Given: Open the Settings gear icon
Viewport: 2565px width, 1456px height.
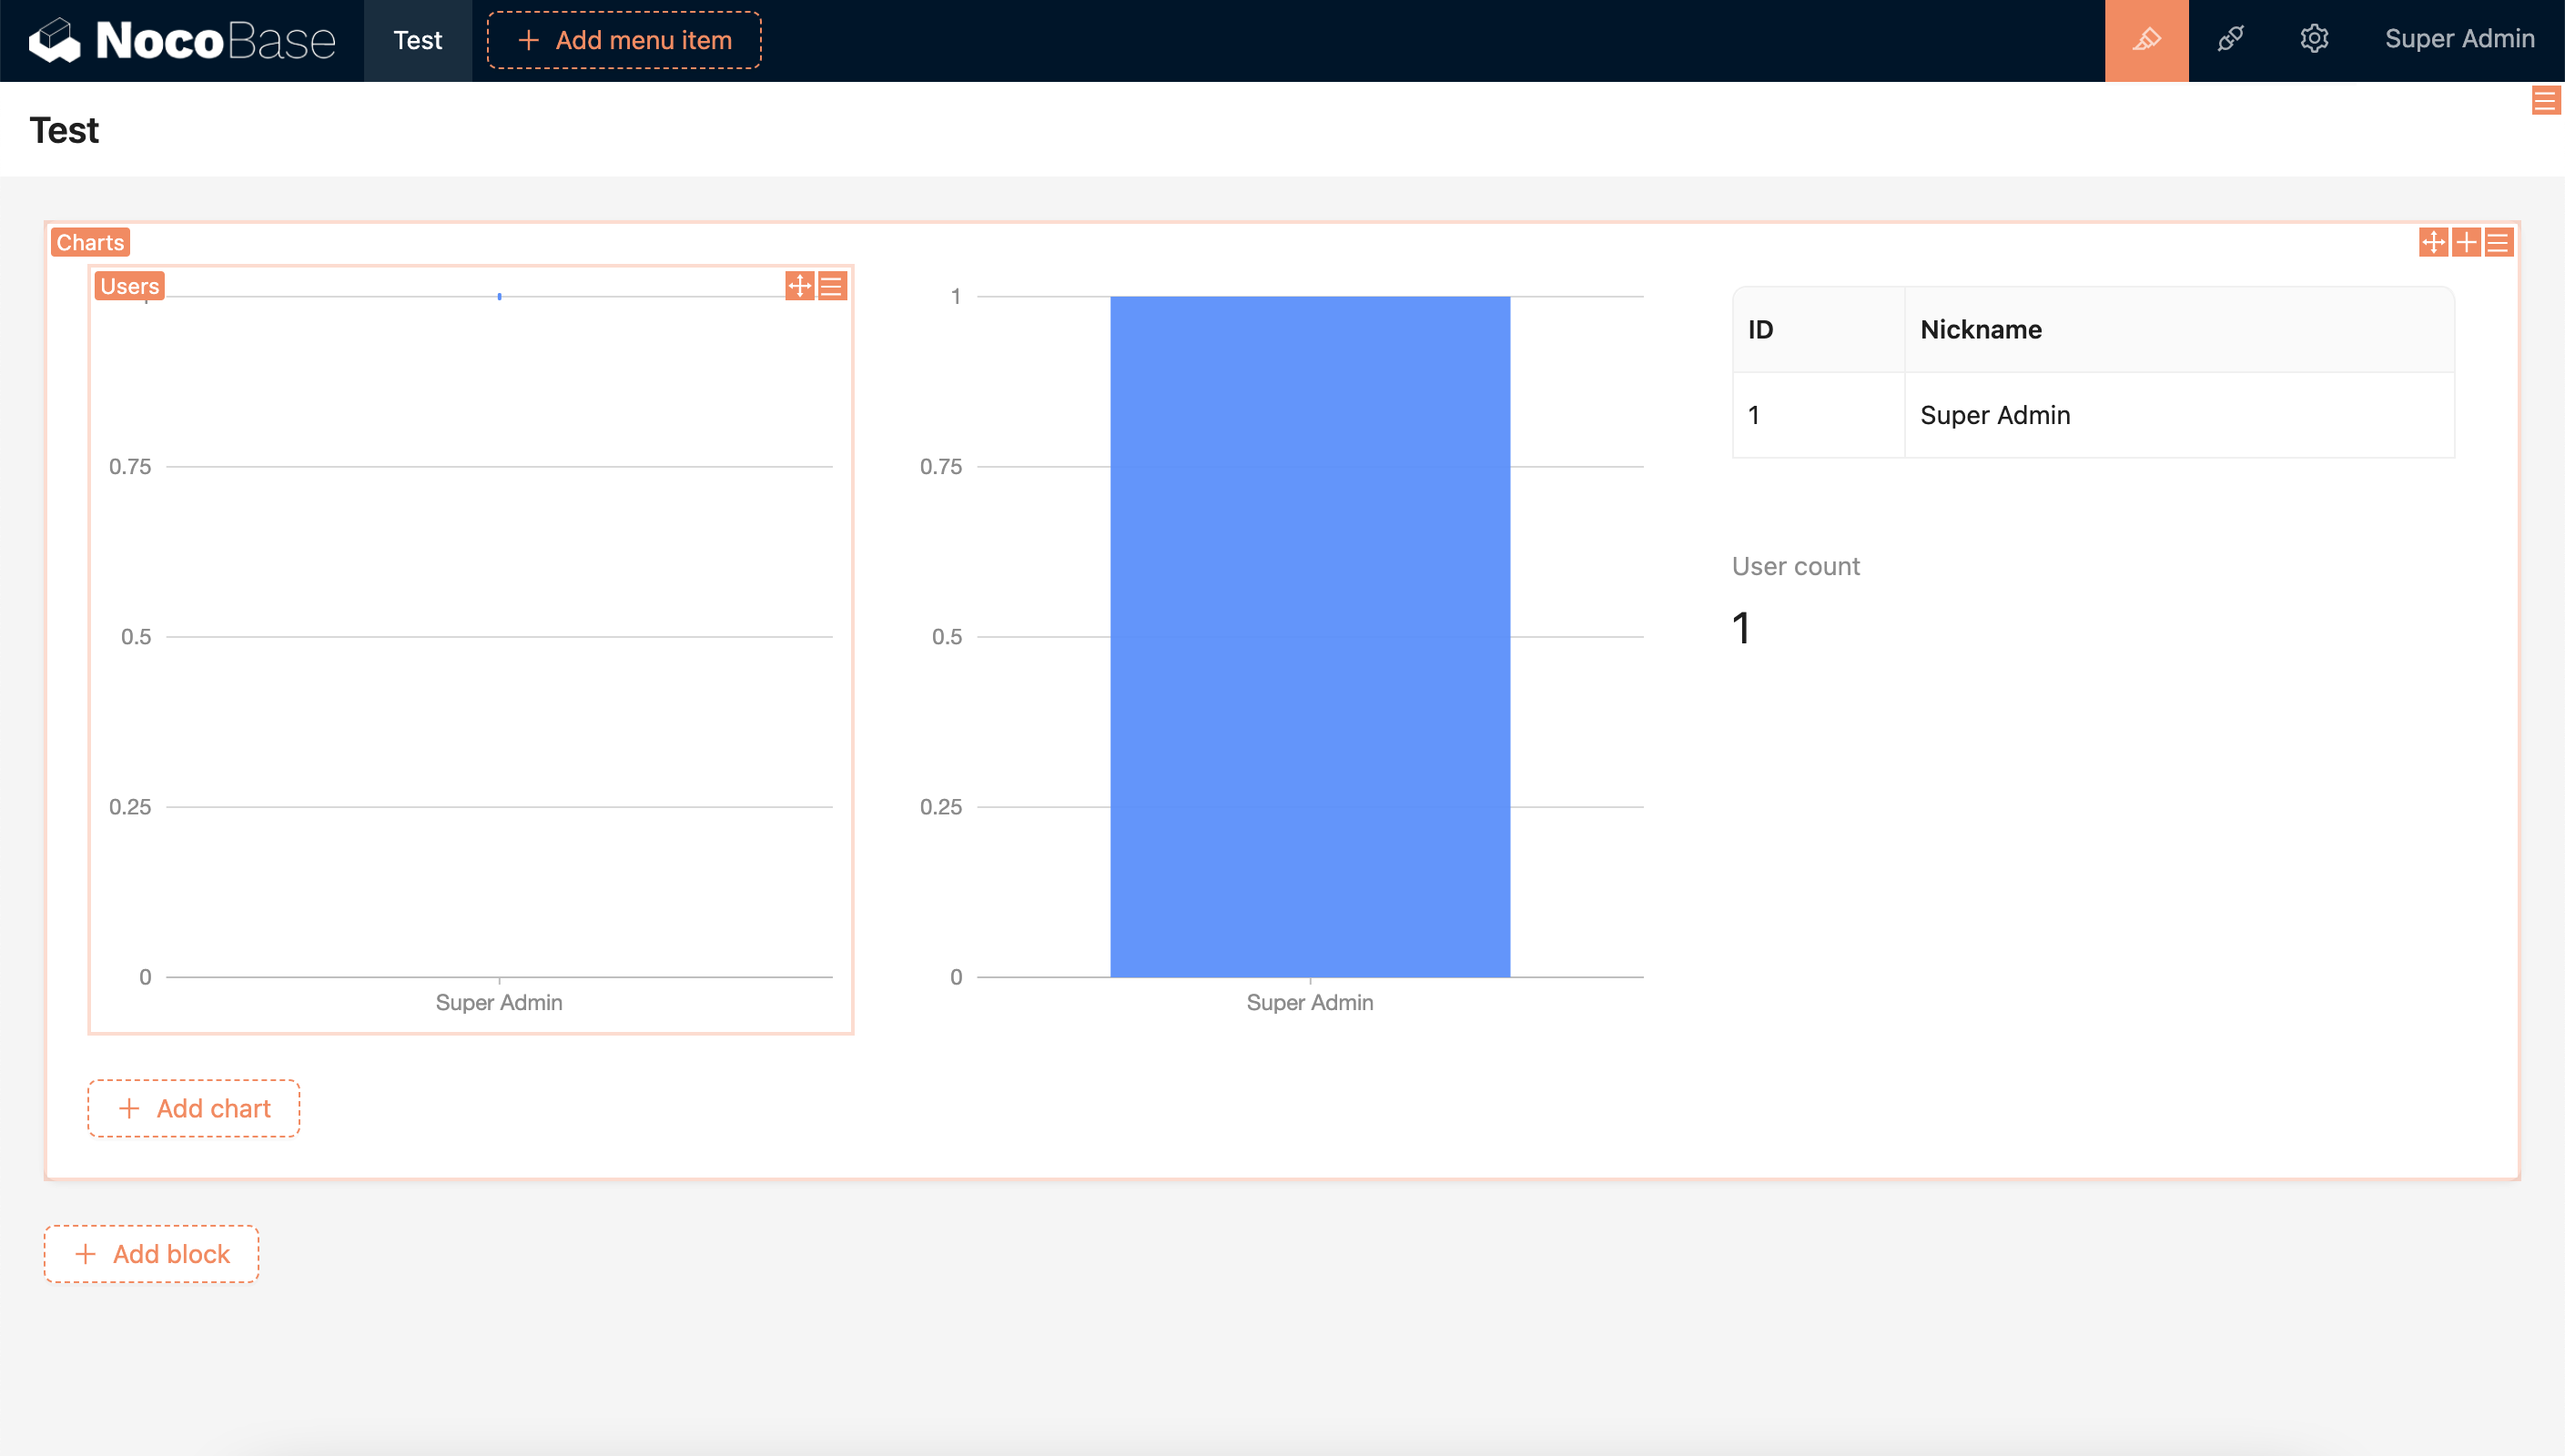Looking at the screenshot, I should [2314, 40].
